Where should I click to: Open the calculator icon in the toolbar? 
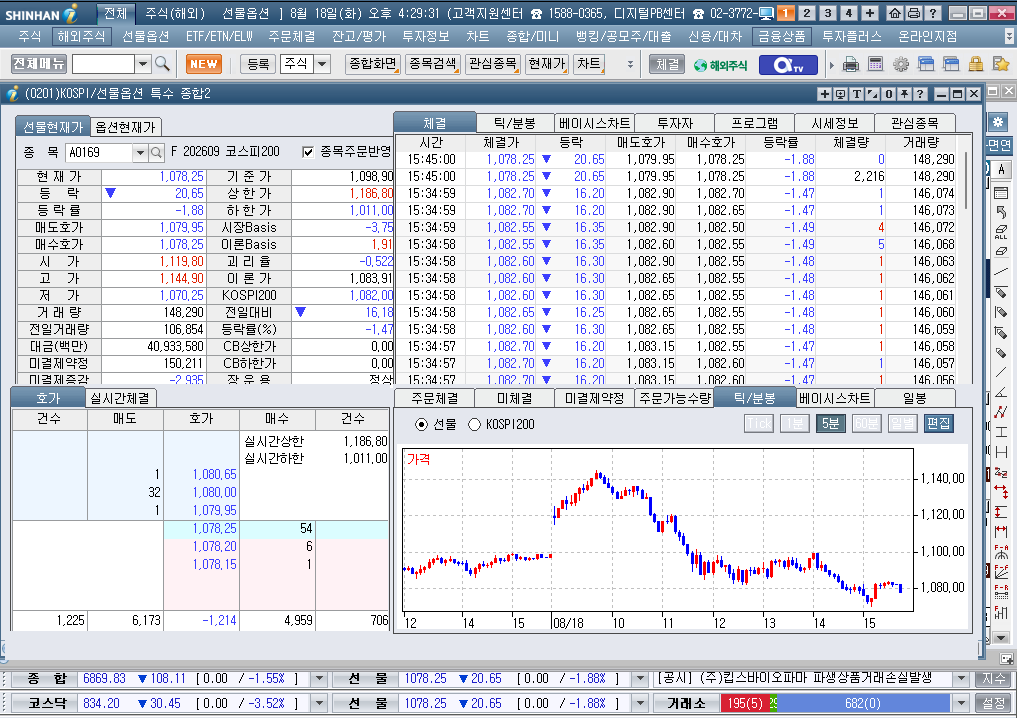[876, 64]
